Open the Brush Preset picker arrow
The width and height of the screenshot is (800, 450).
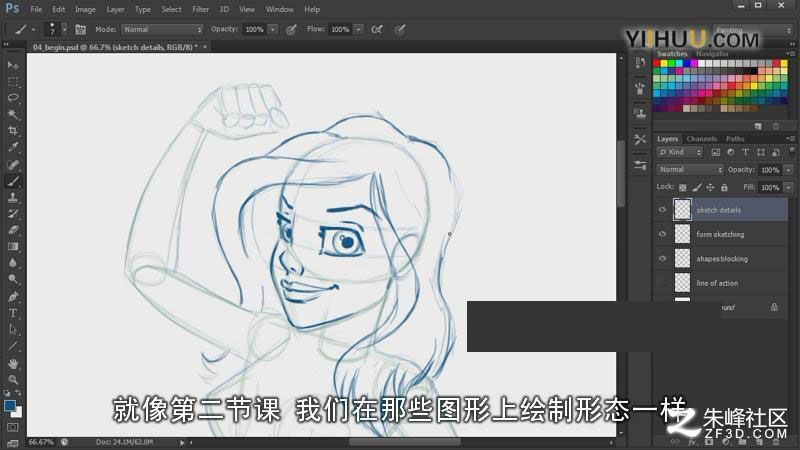click(x=64, y=30)
